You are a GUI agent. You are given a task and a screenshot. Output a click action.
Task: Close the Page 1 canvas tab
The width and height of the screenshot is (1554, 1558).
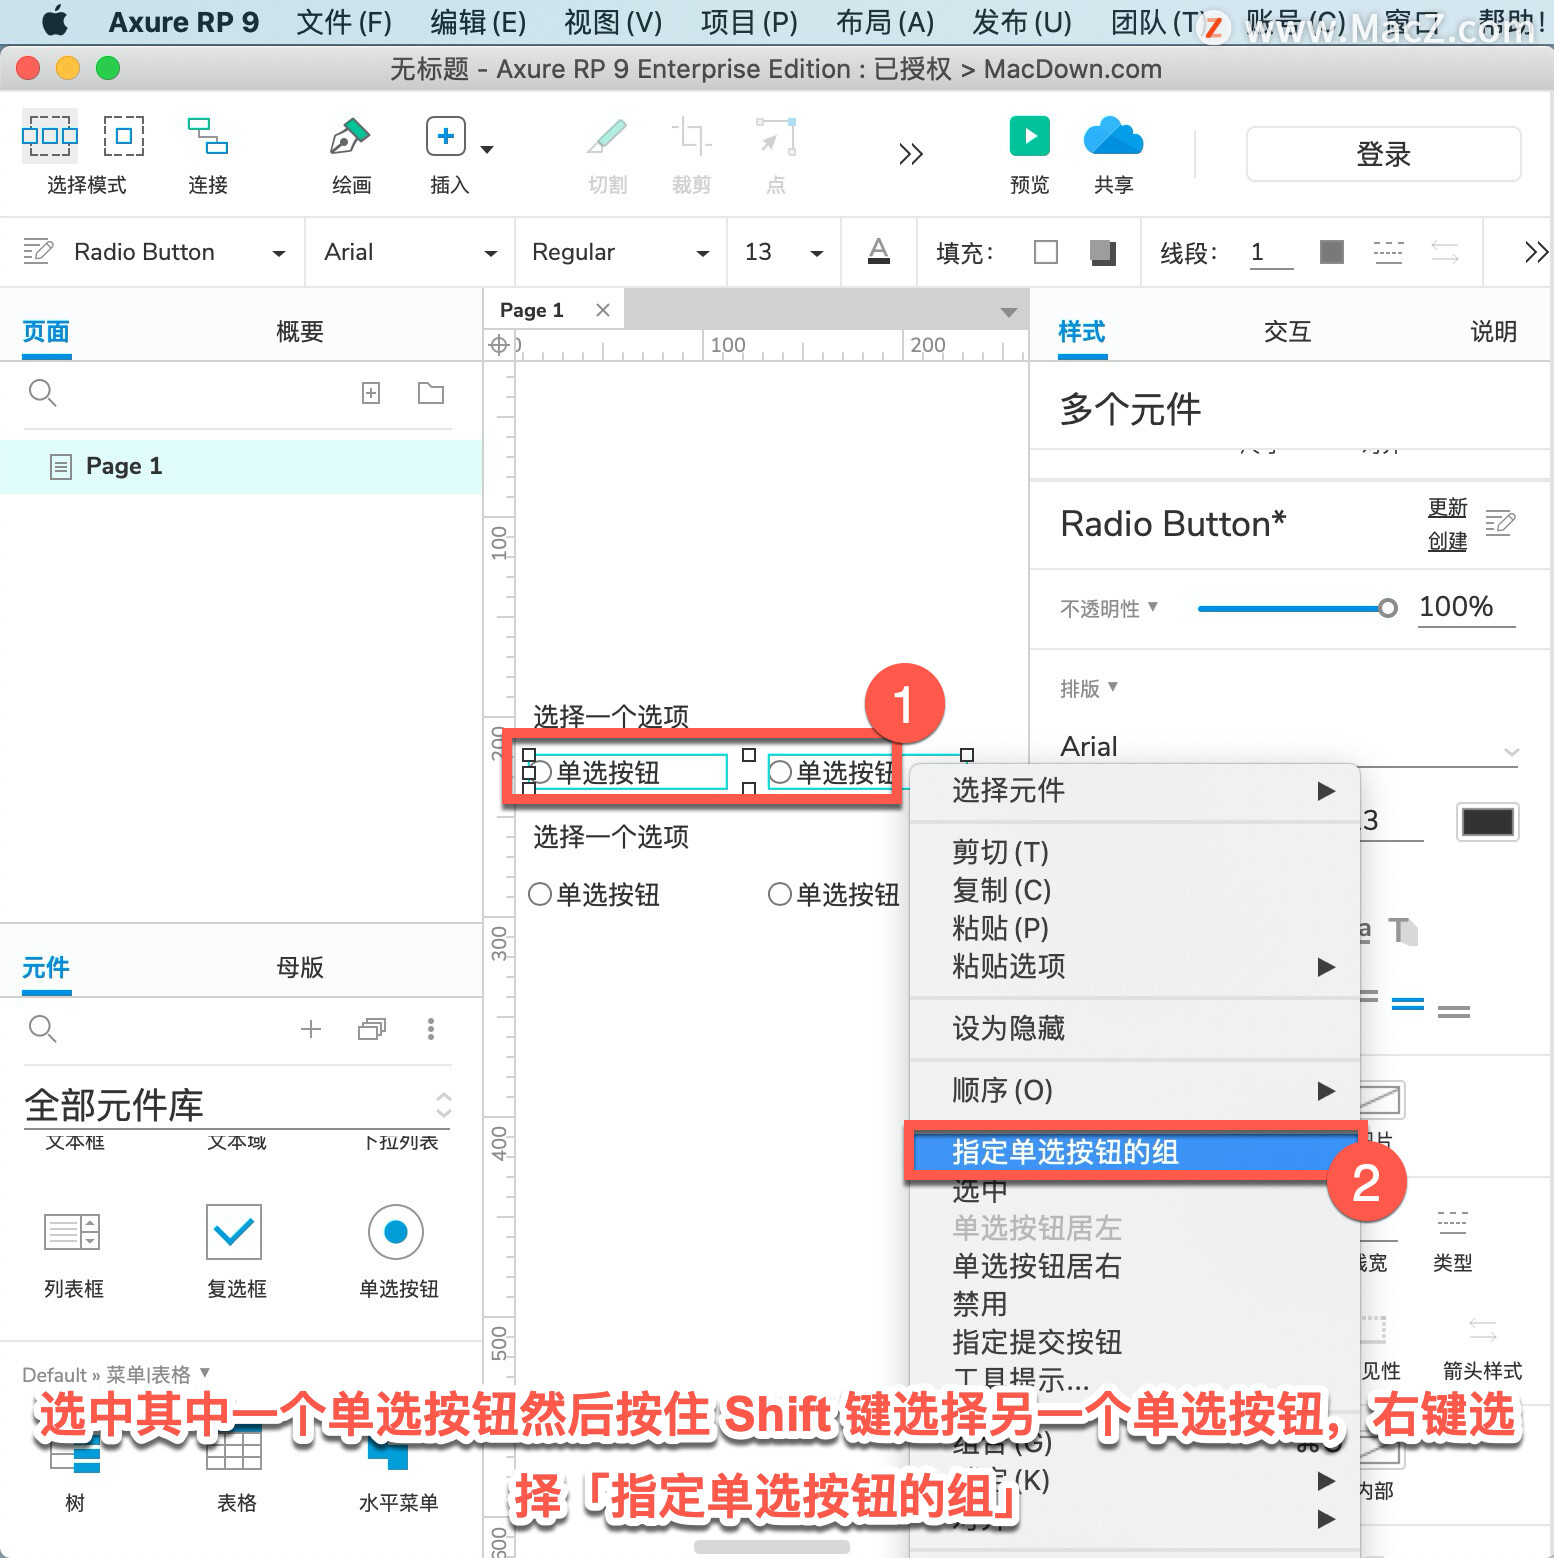coord(603,310)
